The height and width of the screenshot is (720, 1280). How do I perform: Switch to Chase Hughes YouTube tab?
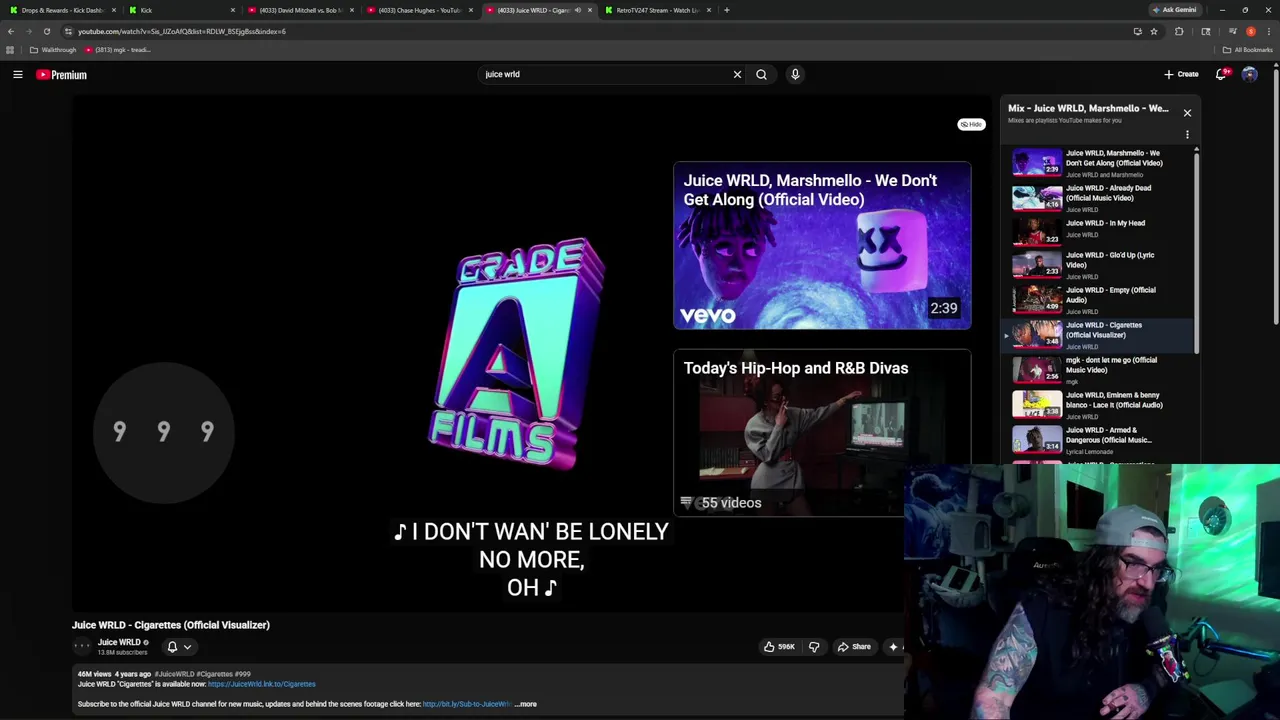point(418,10)
